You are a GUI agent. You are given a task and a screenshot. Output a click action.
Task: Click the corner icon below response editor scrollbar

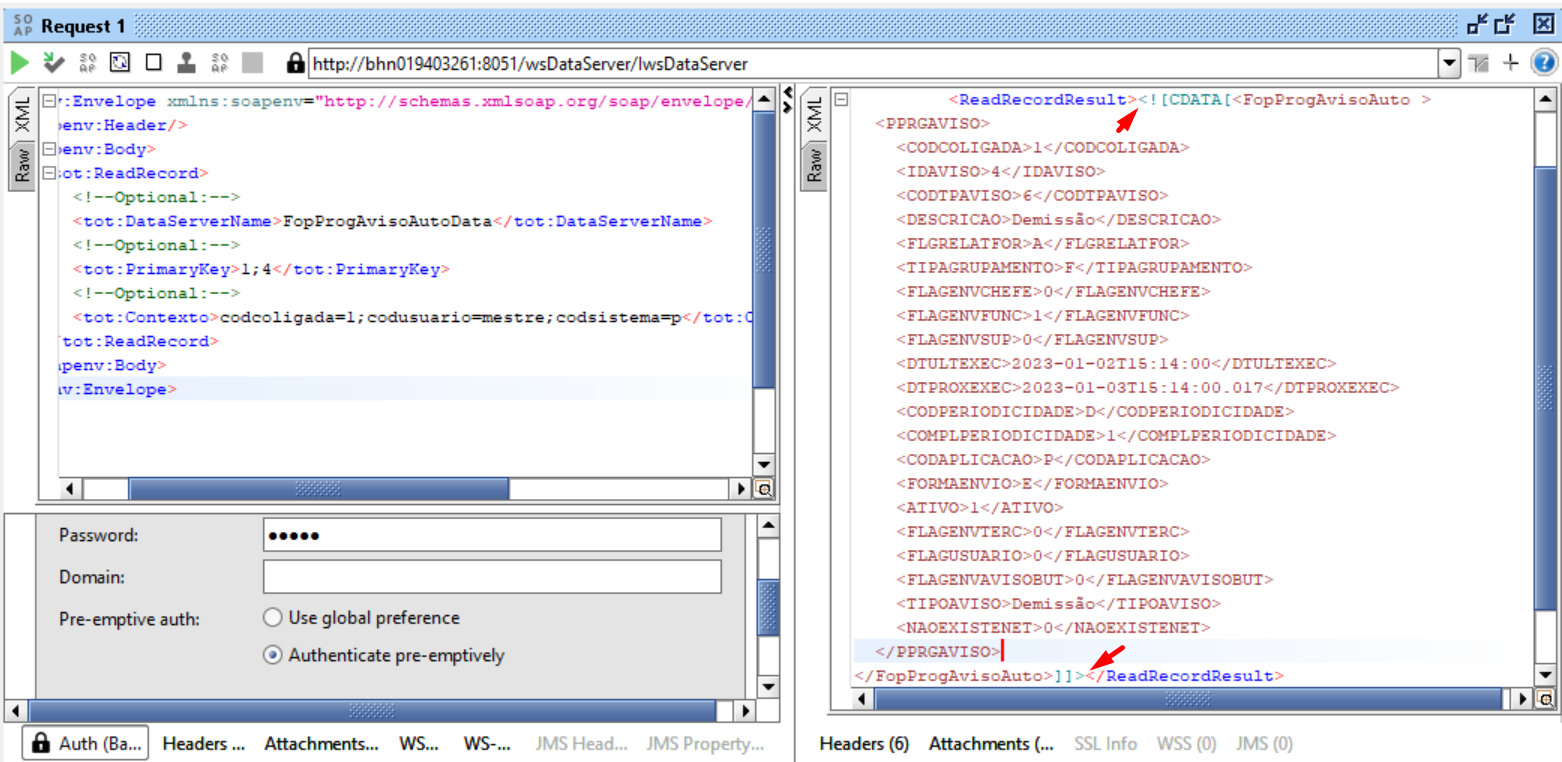1545,698
